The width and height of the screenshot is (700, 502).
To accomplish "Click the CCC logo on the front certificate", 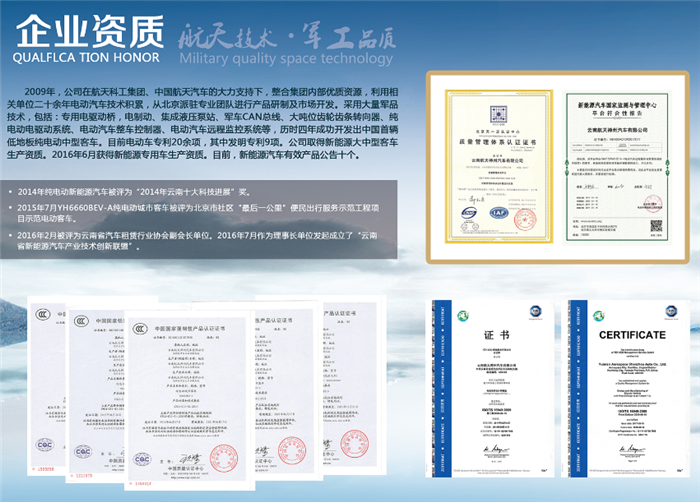I will (x=140, y=329).
